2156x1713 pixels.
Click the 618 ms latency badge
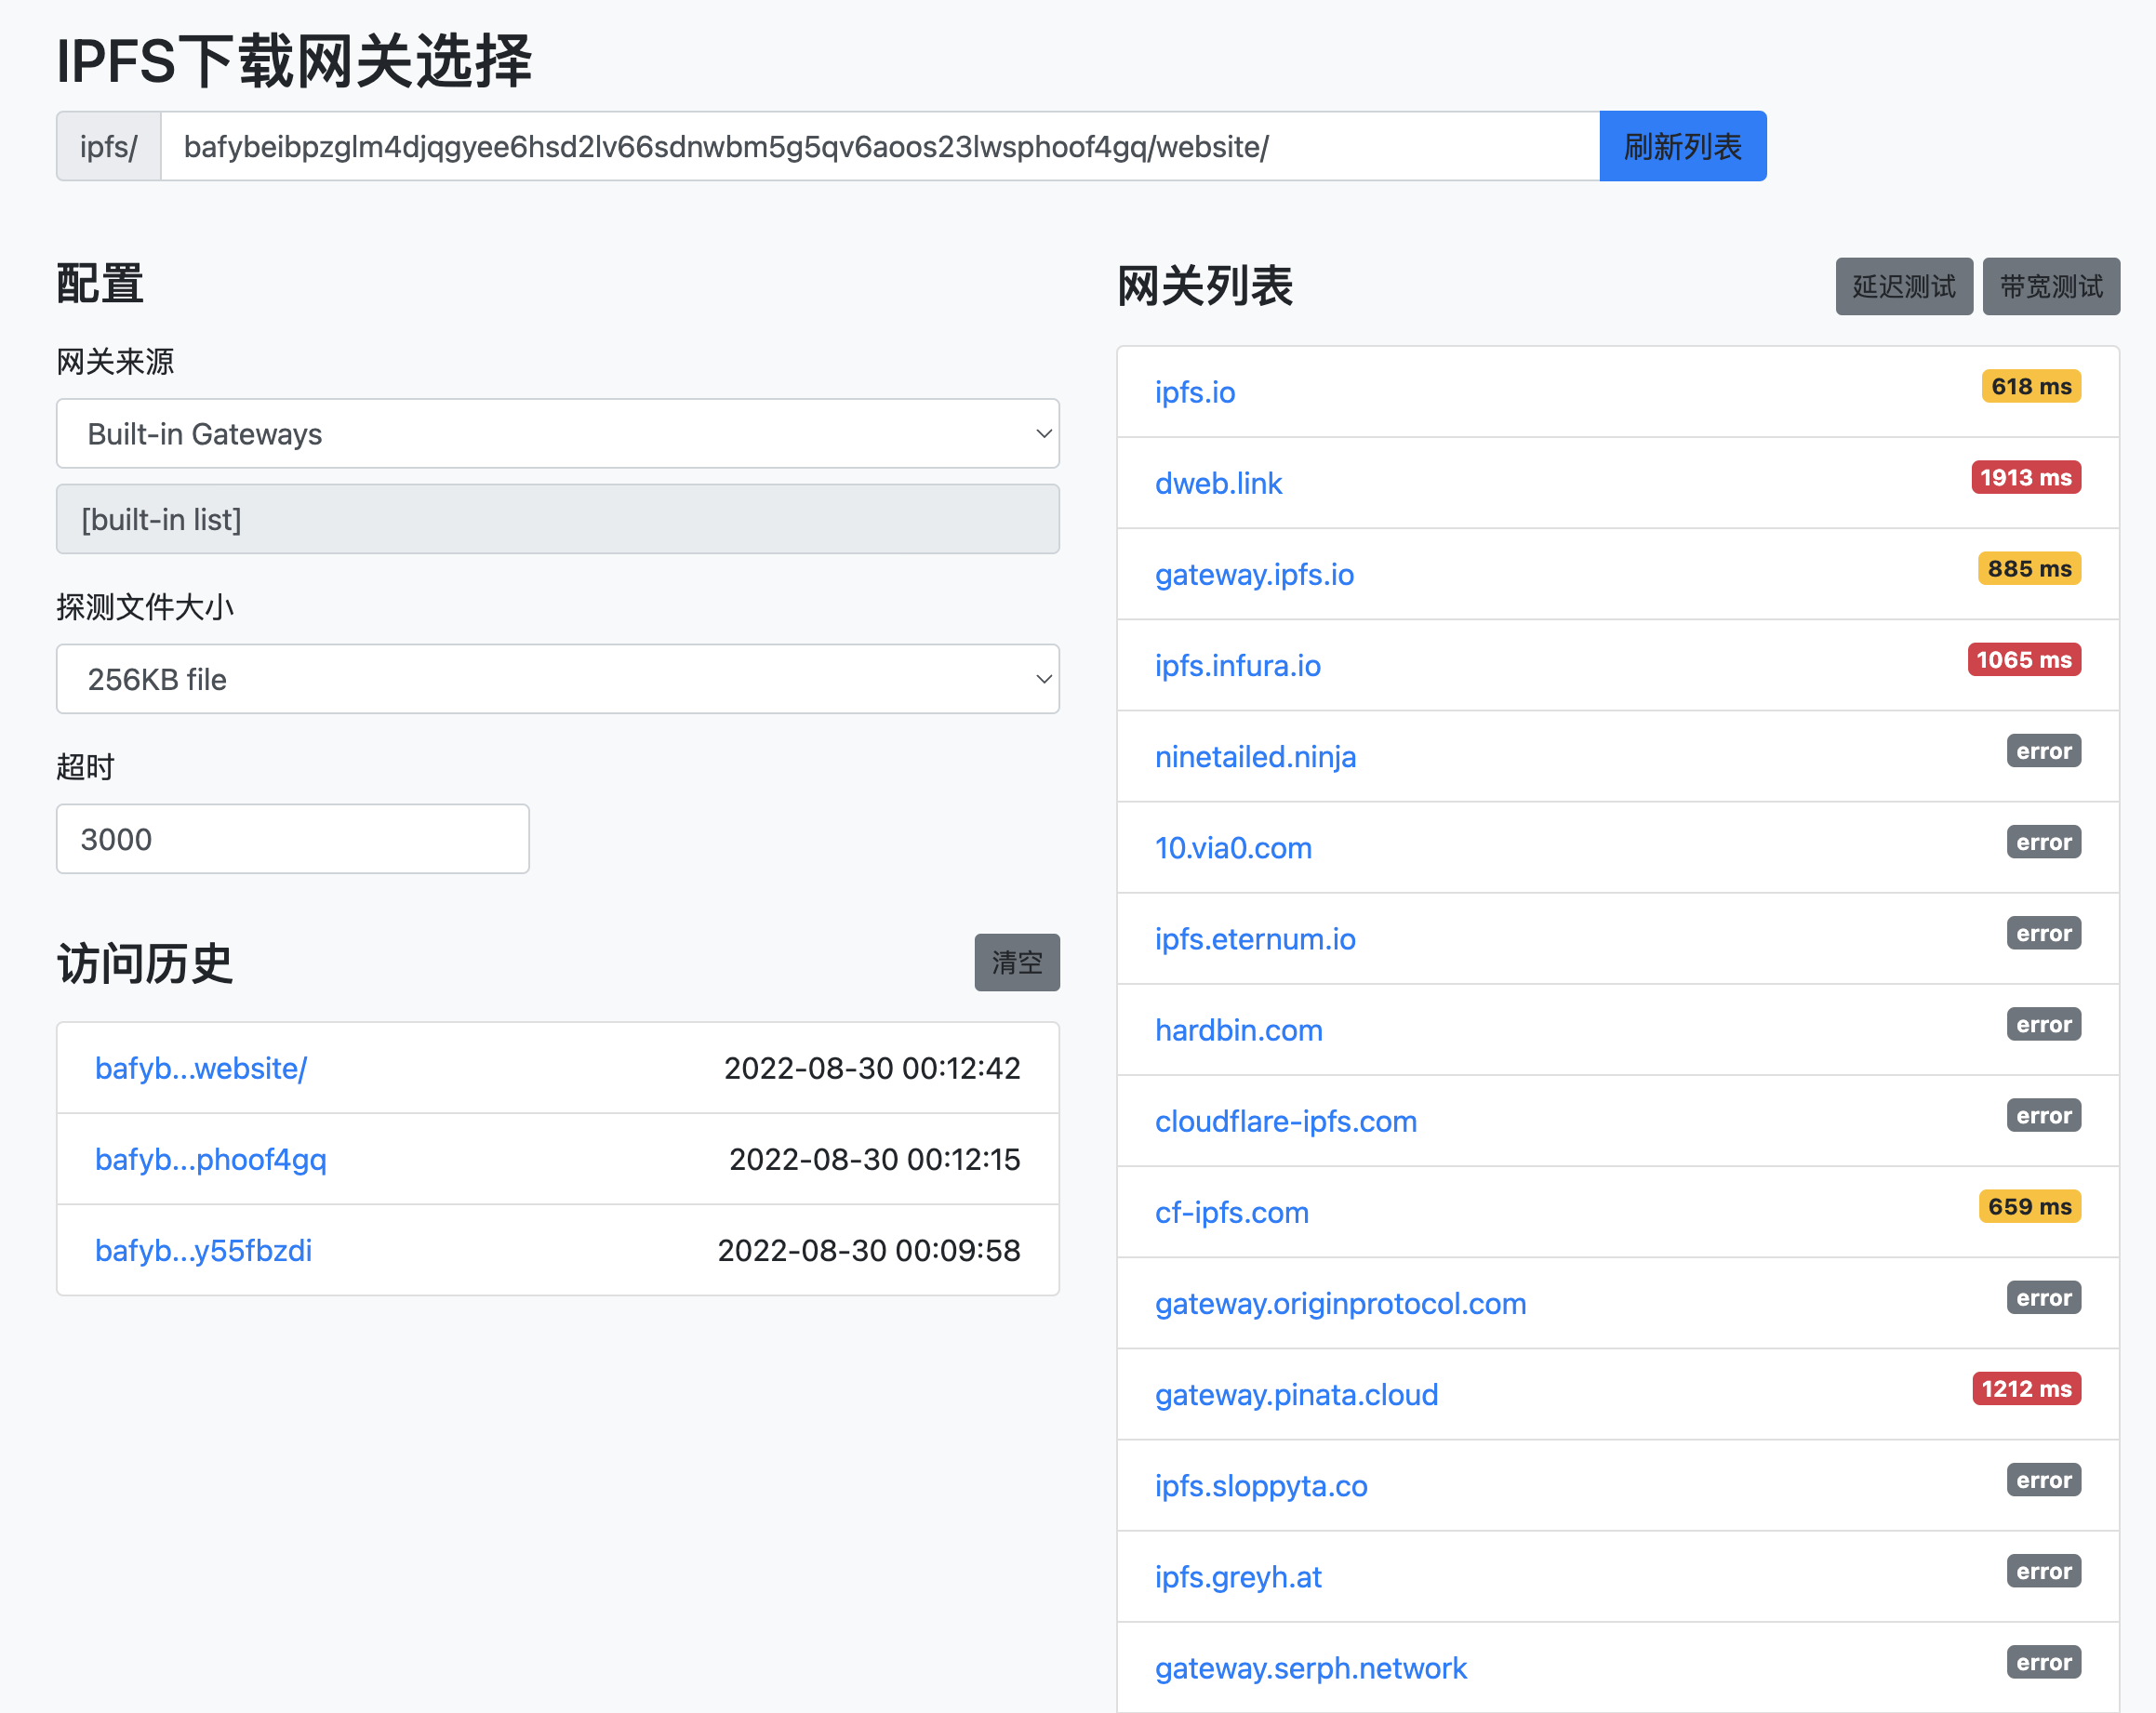coord(2030,387)
